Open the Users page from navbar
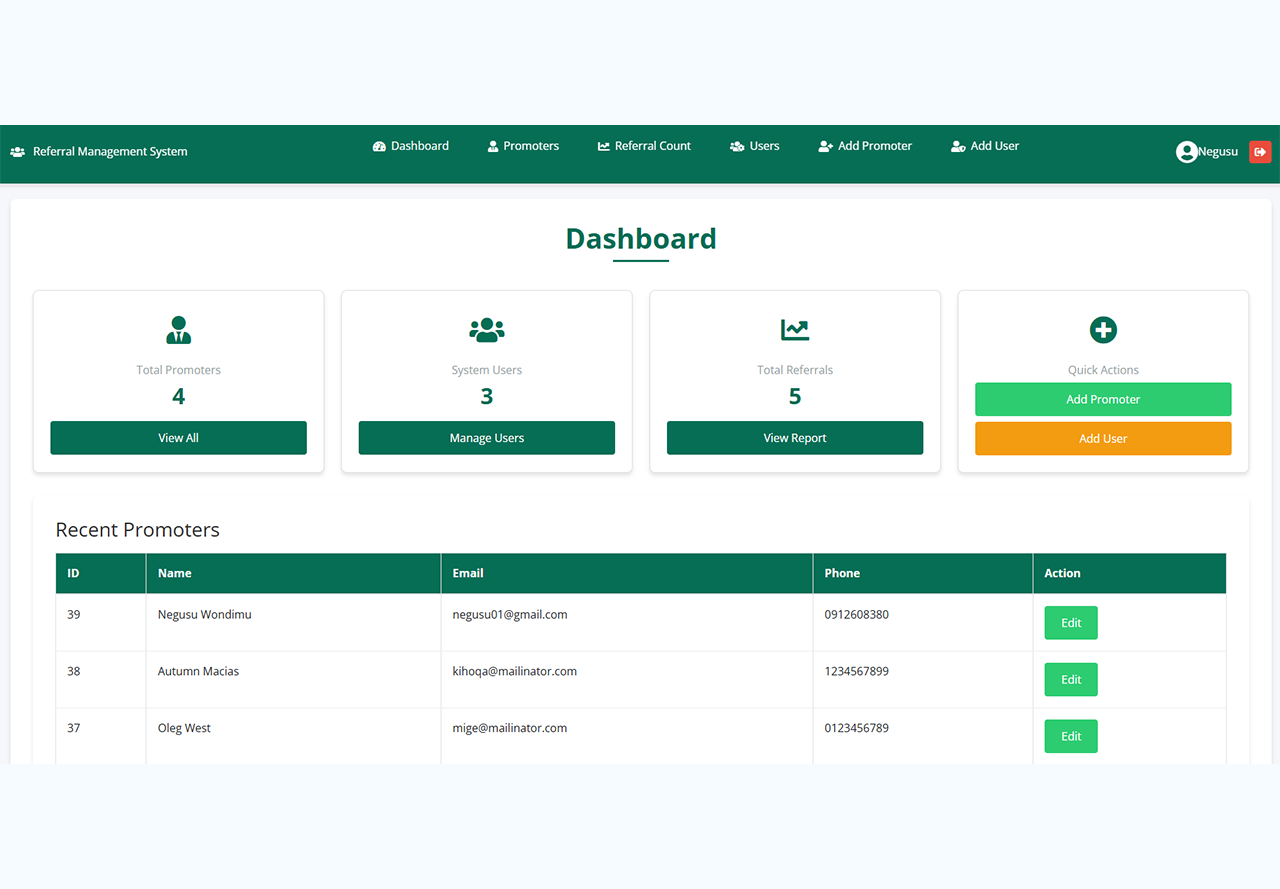The height and width of the screenshot is (889, 1280). pyautogui.click(x=755, y=146)
